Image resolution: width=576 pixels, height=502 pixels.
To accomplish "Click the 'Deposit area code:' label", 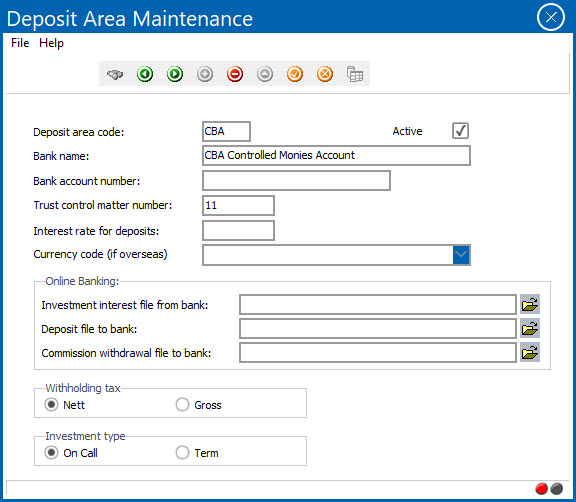I will click(79, 132).
